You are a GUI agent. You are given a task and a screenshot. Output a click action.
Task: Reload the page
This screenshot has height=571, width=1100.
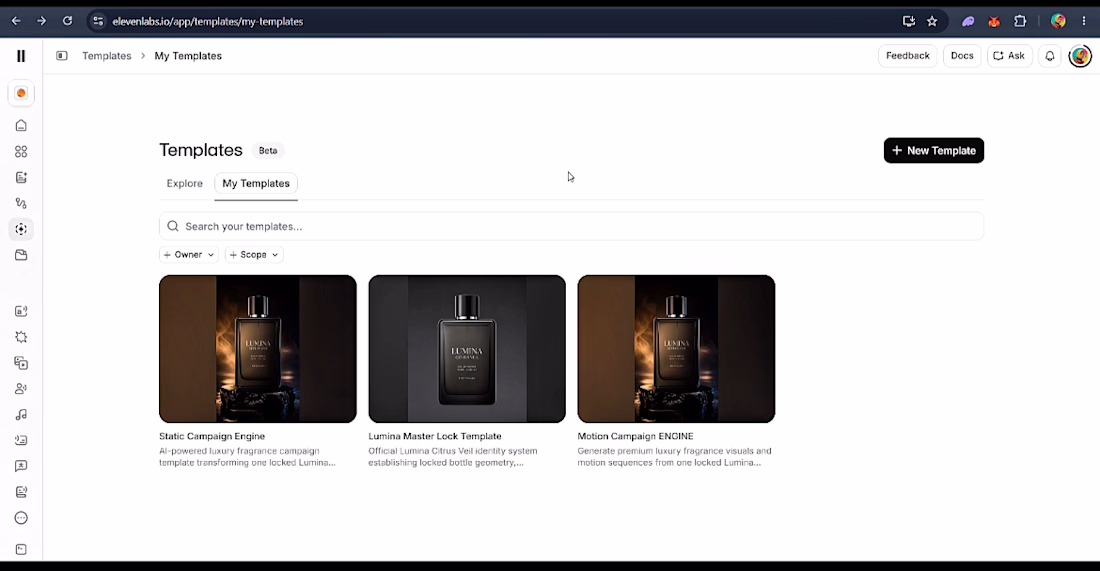67,21
